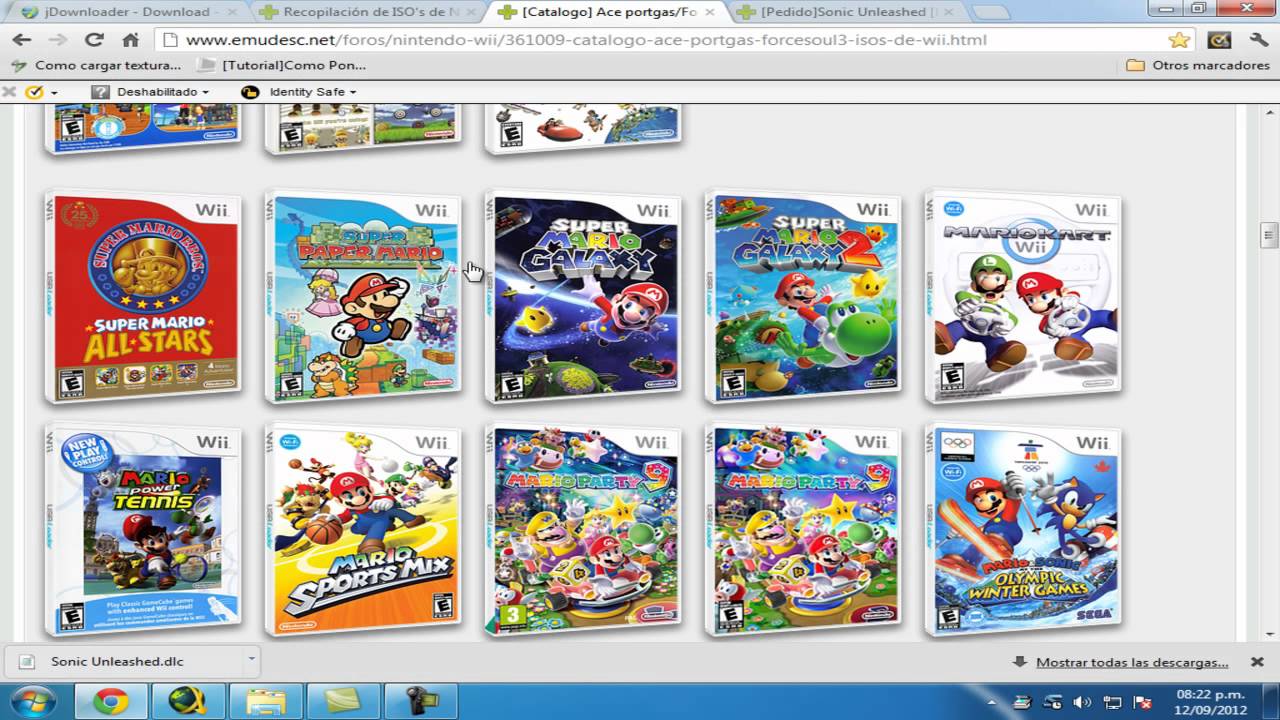Image resolution: width=1280 pixels, height=720 pixels.
Task: Open the Super Paper Mario cover
Action: pyautogui.click(x=363, y=297)
